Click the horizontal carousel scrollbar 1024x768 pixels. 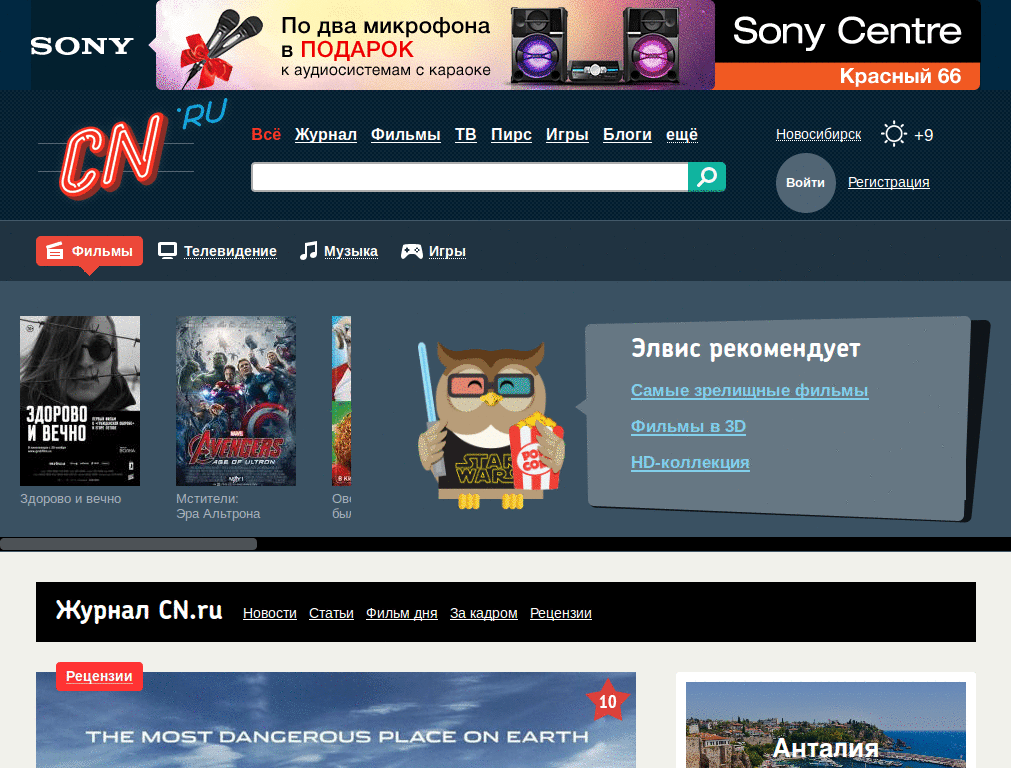pos(129,544)
